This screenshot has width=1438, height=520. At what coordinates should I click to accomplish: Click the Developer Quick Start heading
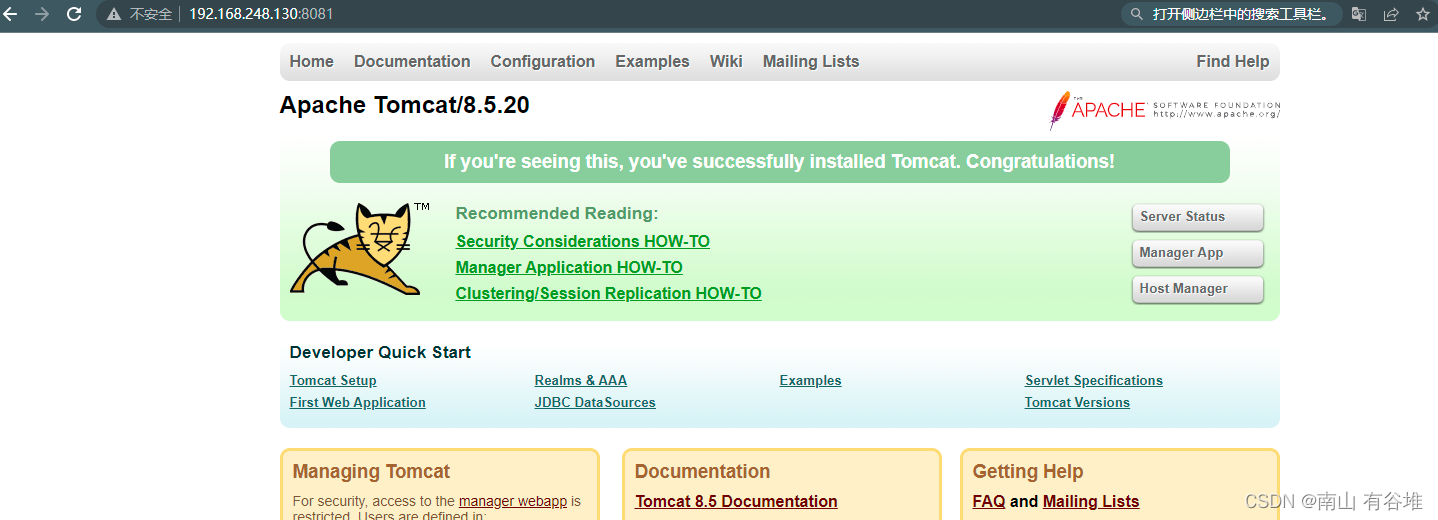(380, 352)
